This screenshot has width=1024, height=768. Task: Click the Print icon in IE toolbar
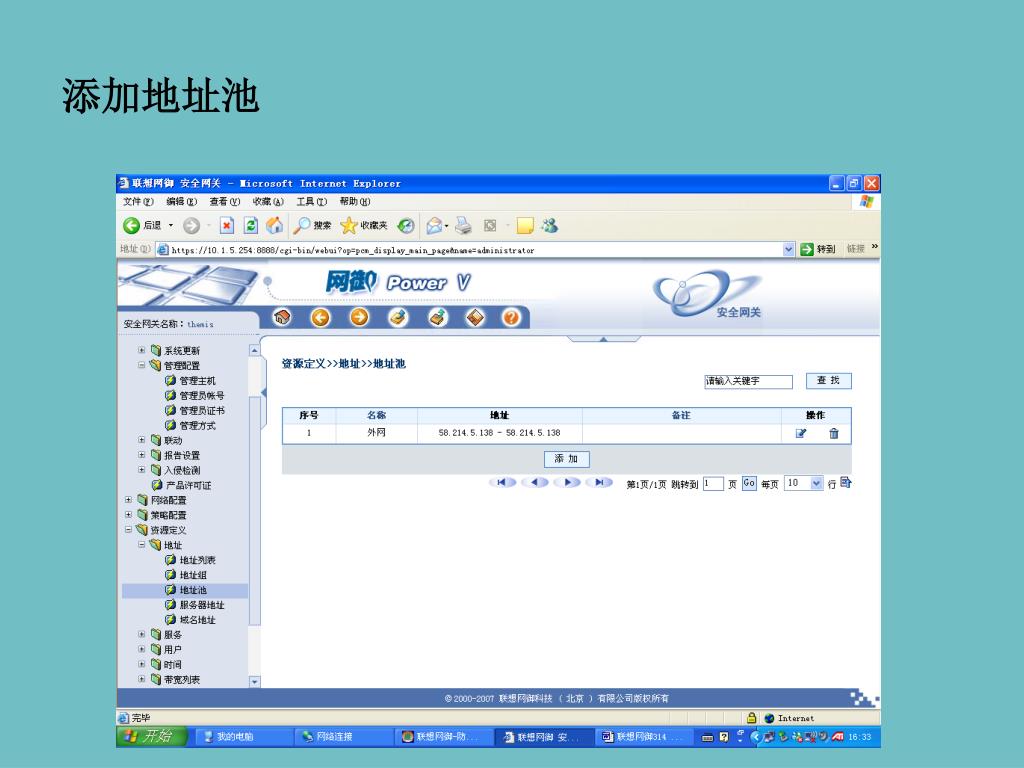[463, 225]
